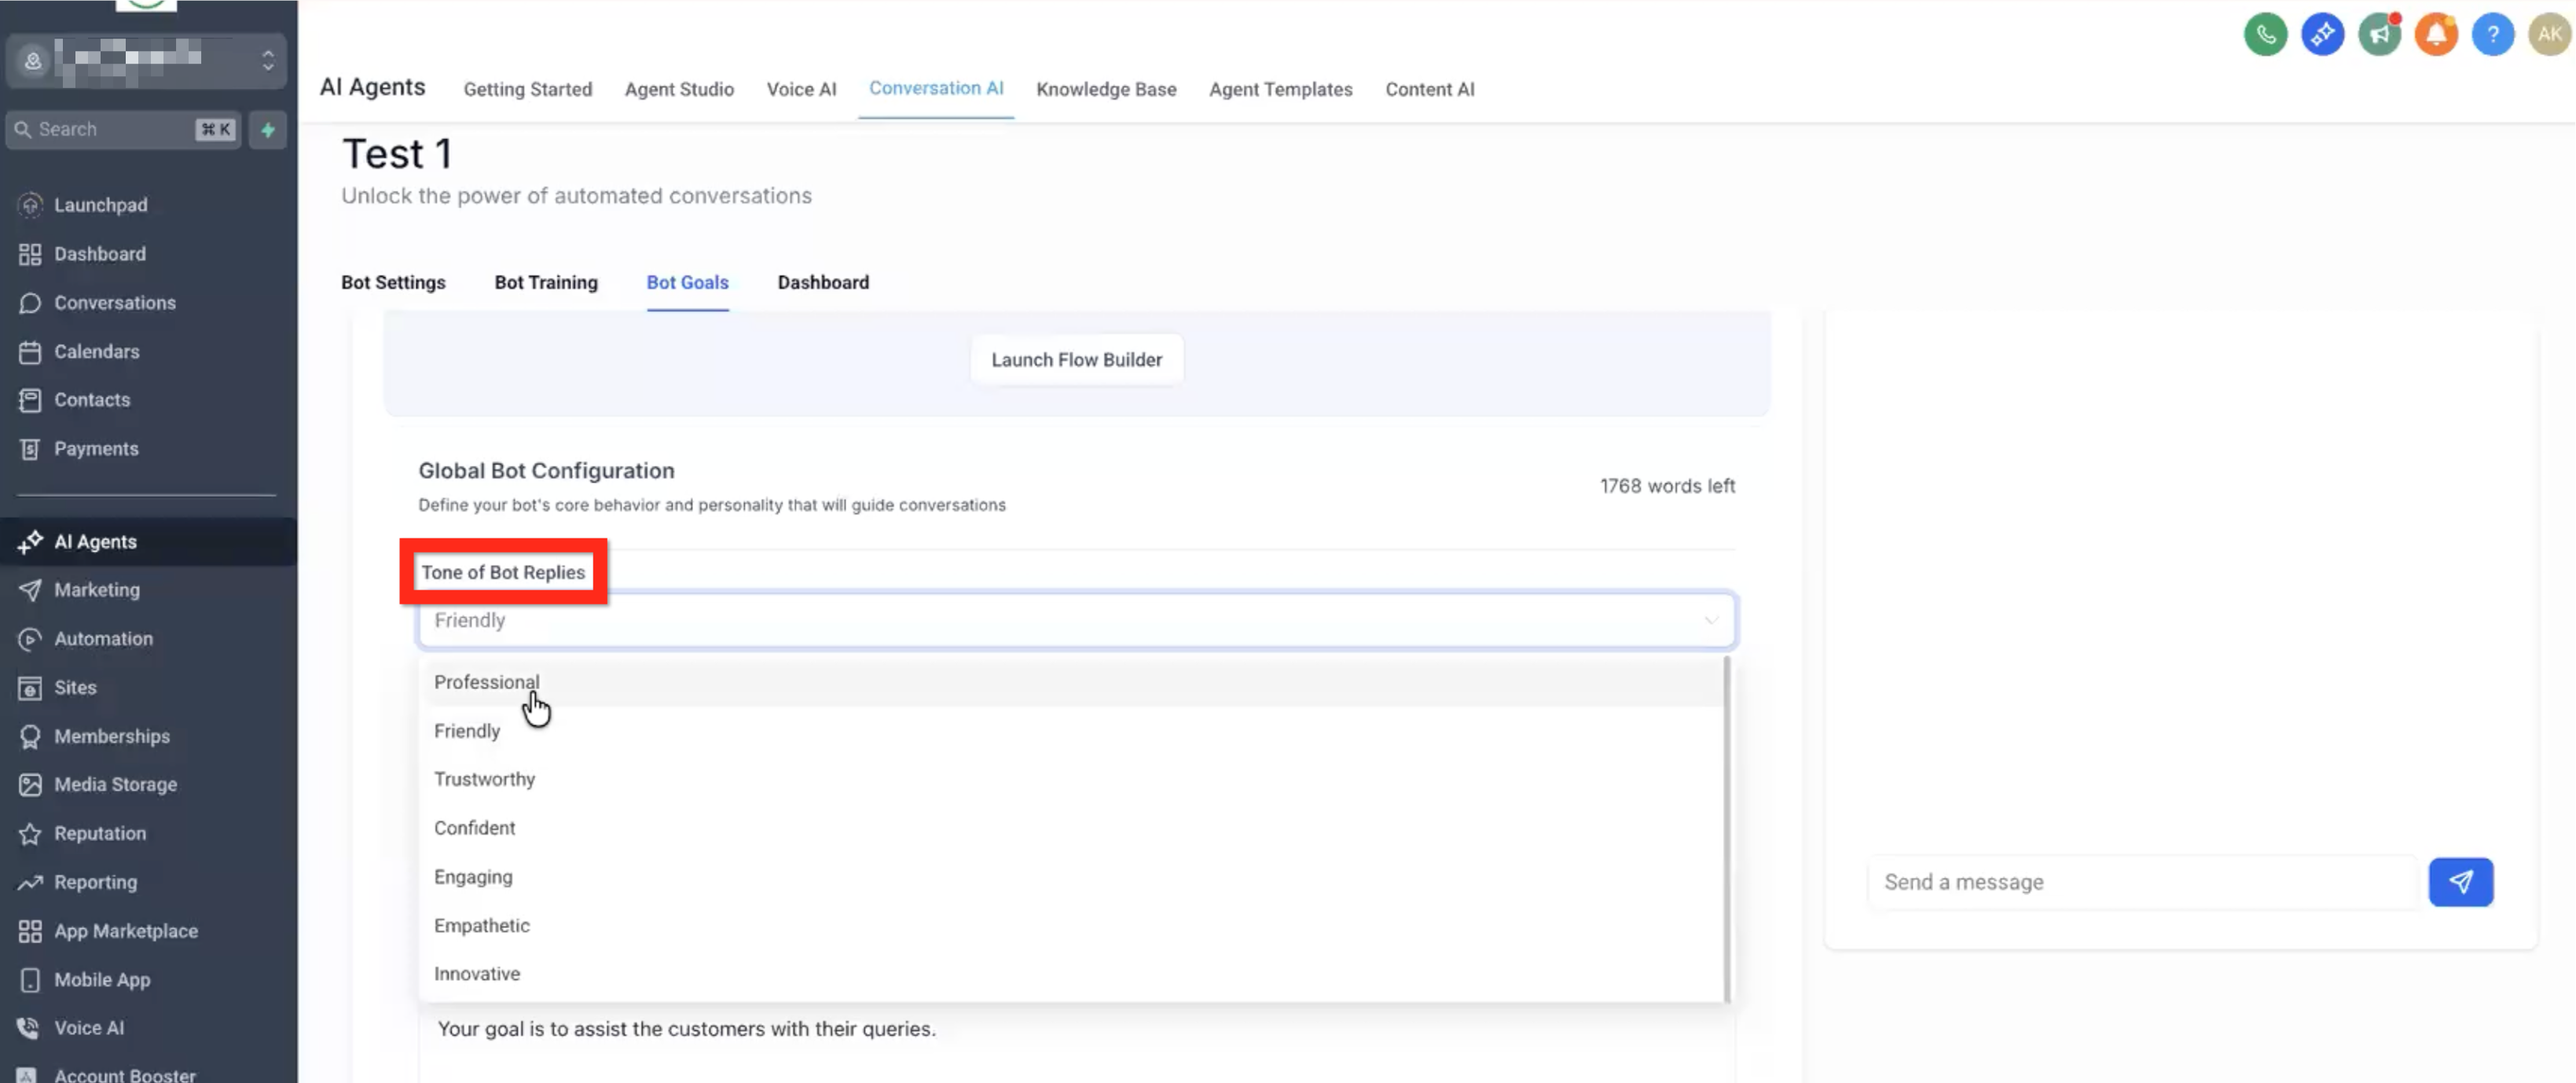Click the green lightning quick-add icon
This screenshot has height=1083, width=2576.
point(268,130)
